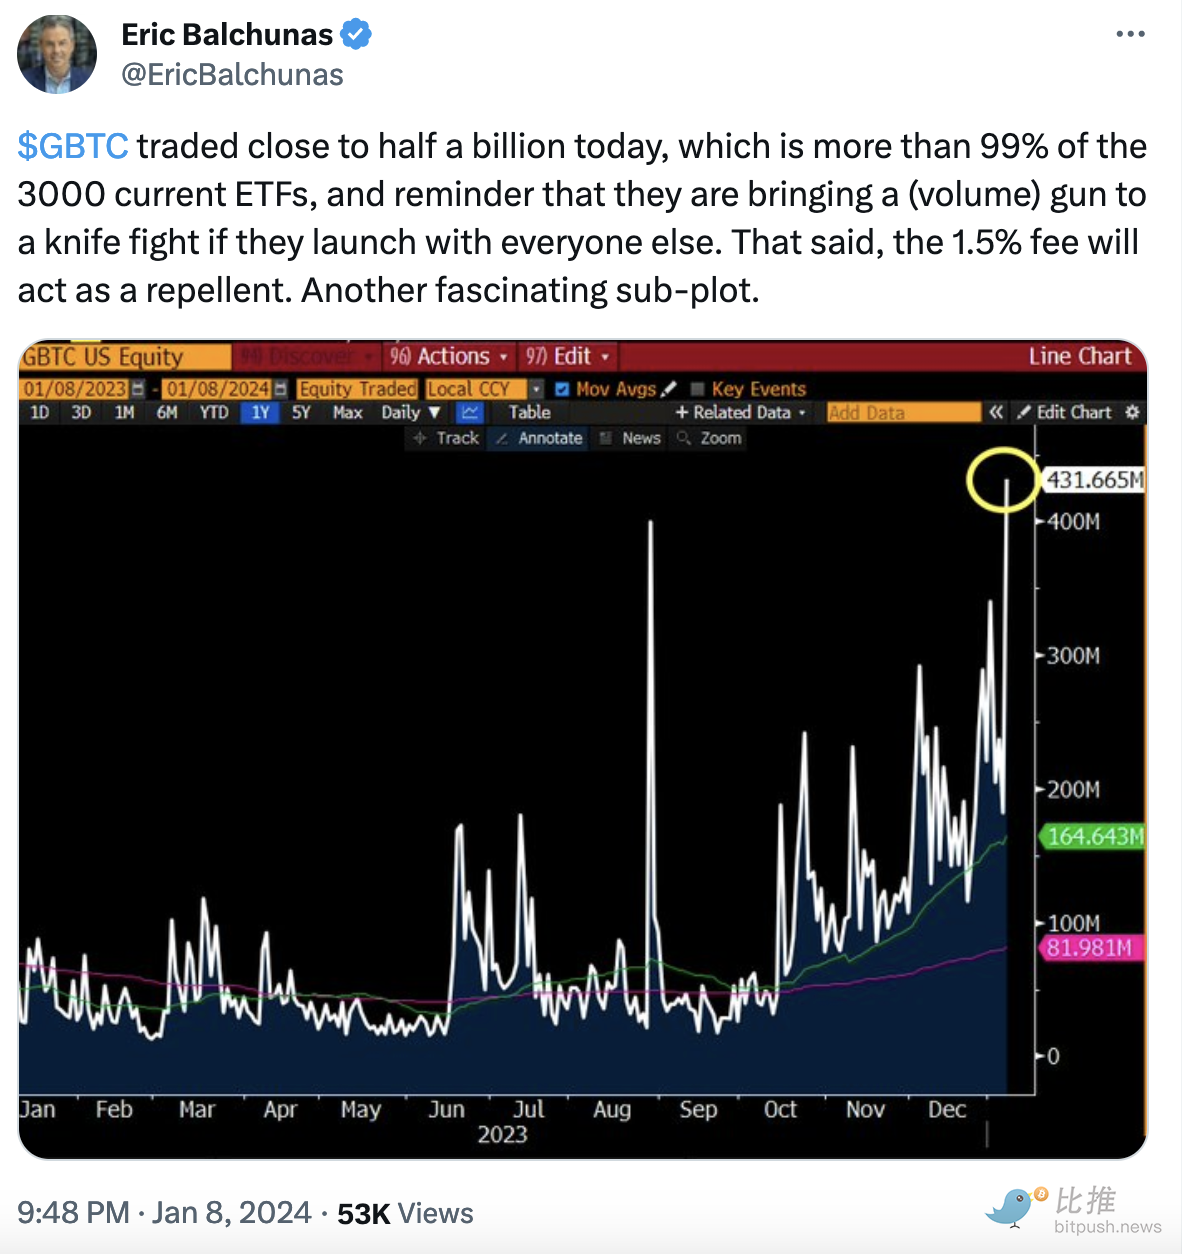The height and width of the screenshot is (1254, 1182).
Task: Click Eric Balchunas's profile avatar
Action: pyautogui.click(x=57, y=54)
